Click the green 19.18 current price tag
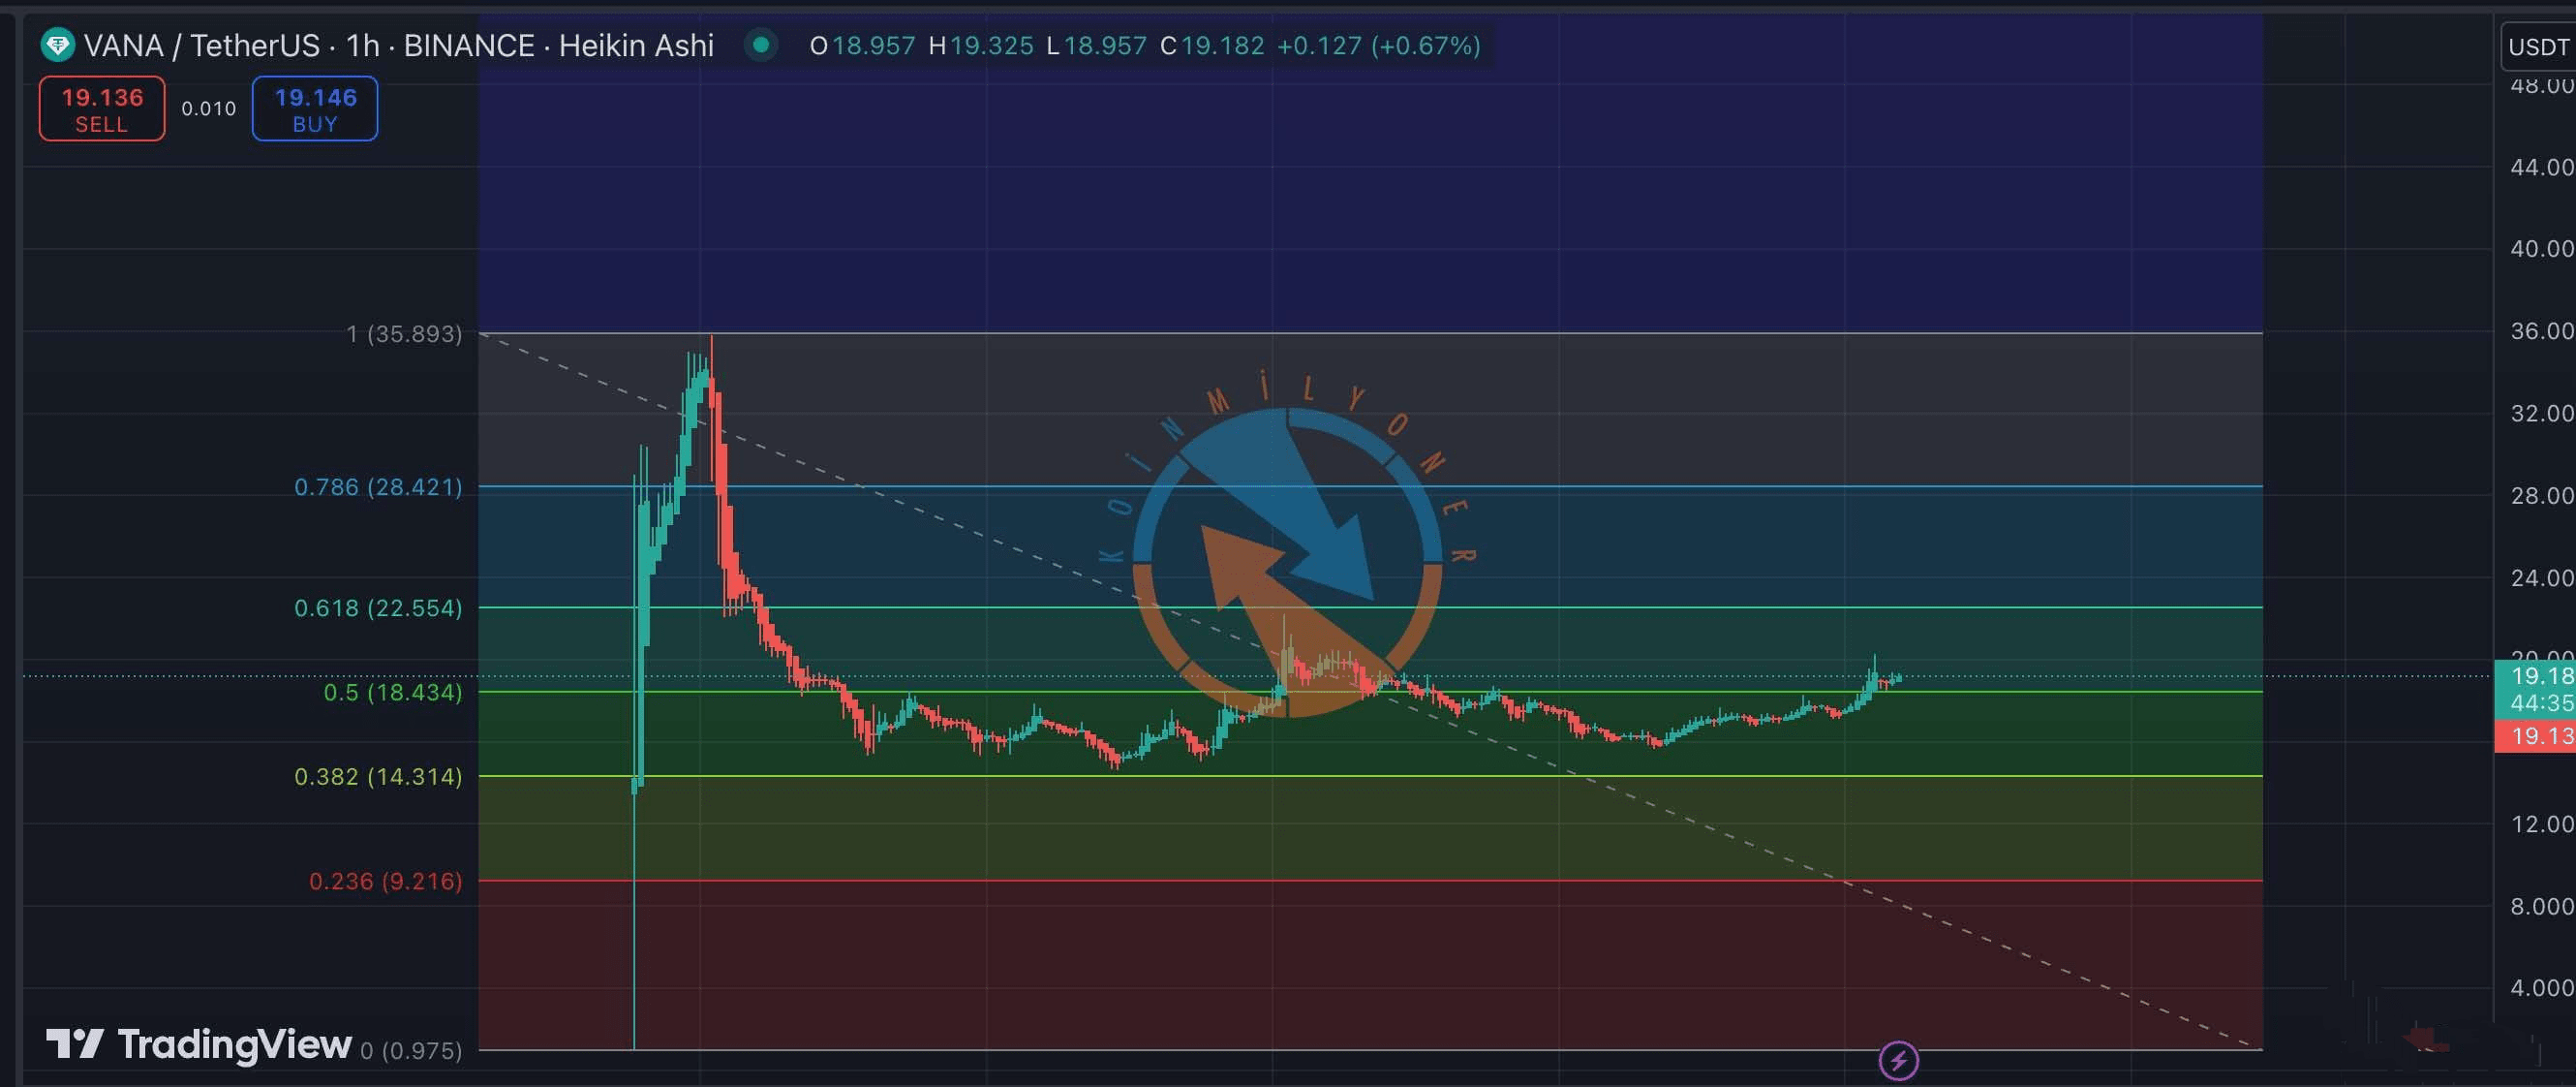This screenshot has height=1087, width=2576. pyautogui.click(x=2538, y=677)
